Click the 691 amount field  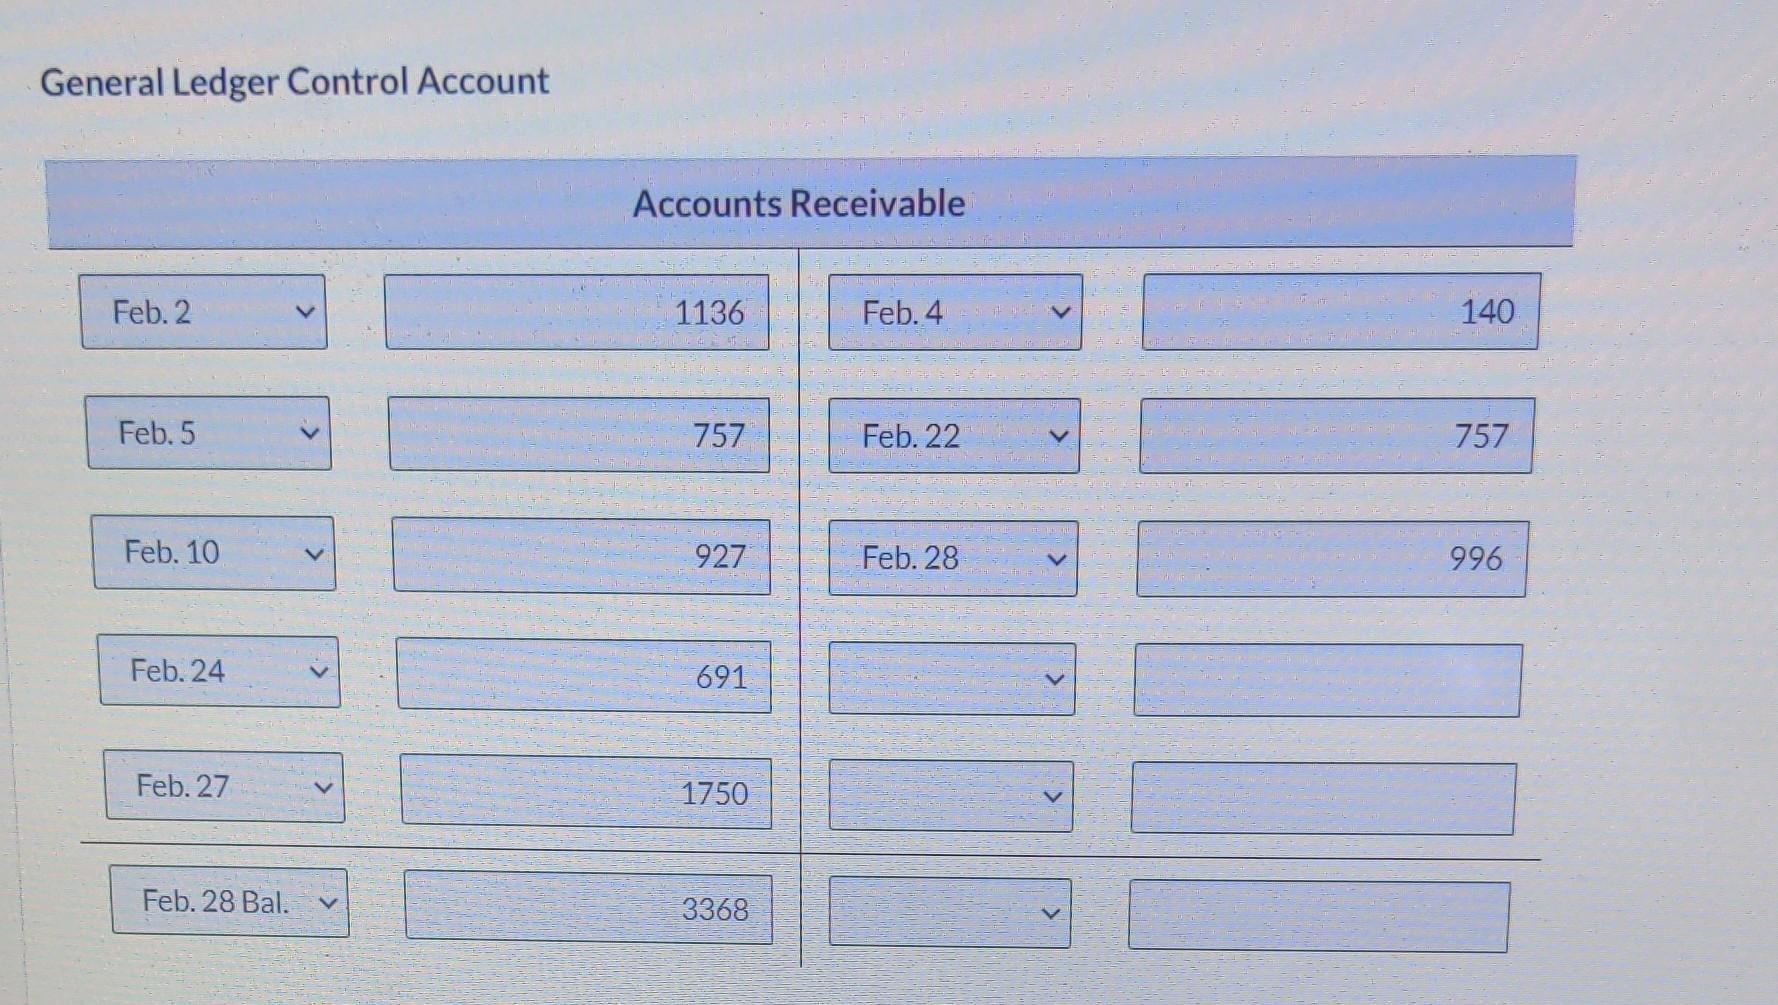tap(583, 678)
